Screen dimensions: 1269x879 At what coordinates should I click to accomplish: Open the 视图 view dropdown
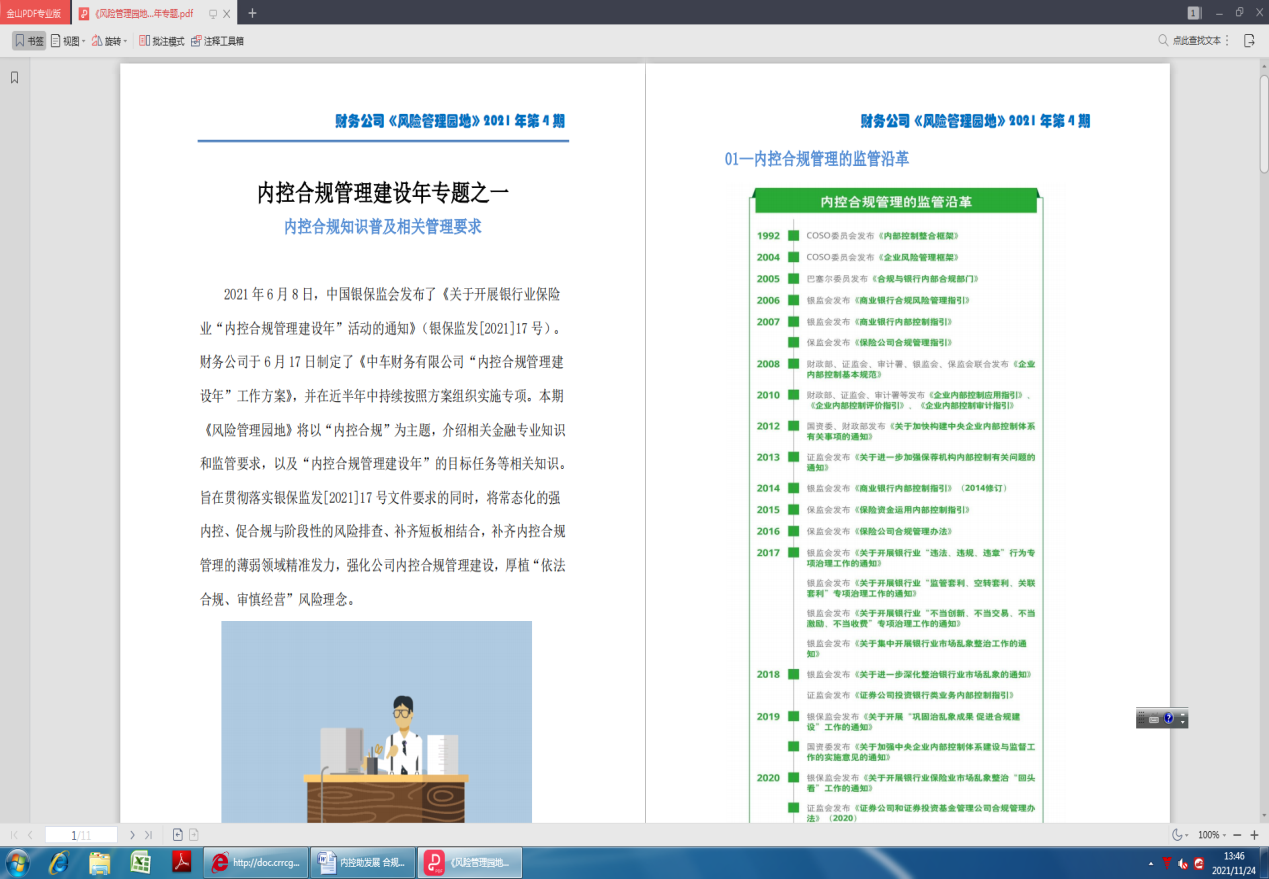point(68,41)
